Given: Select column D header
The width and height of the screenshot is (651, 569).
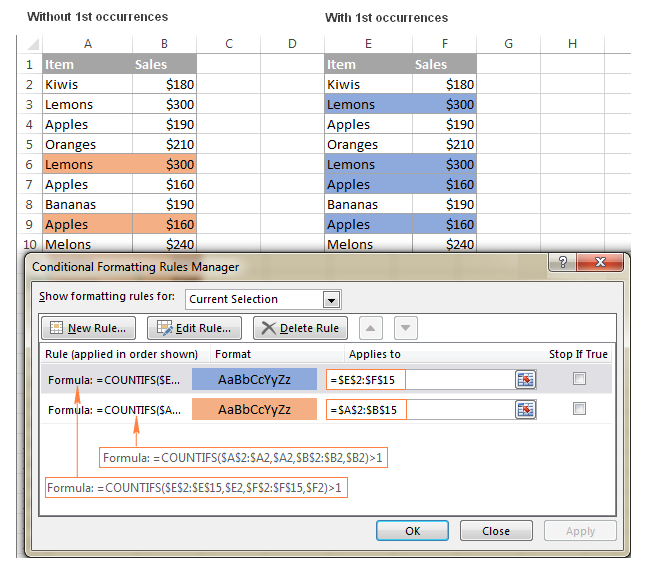Looking at the screenshot, I should pos(292,44).
